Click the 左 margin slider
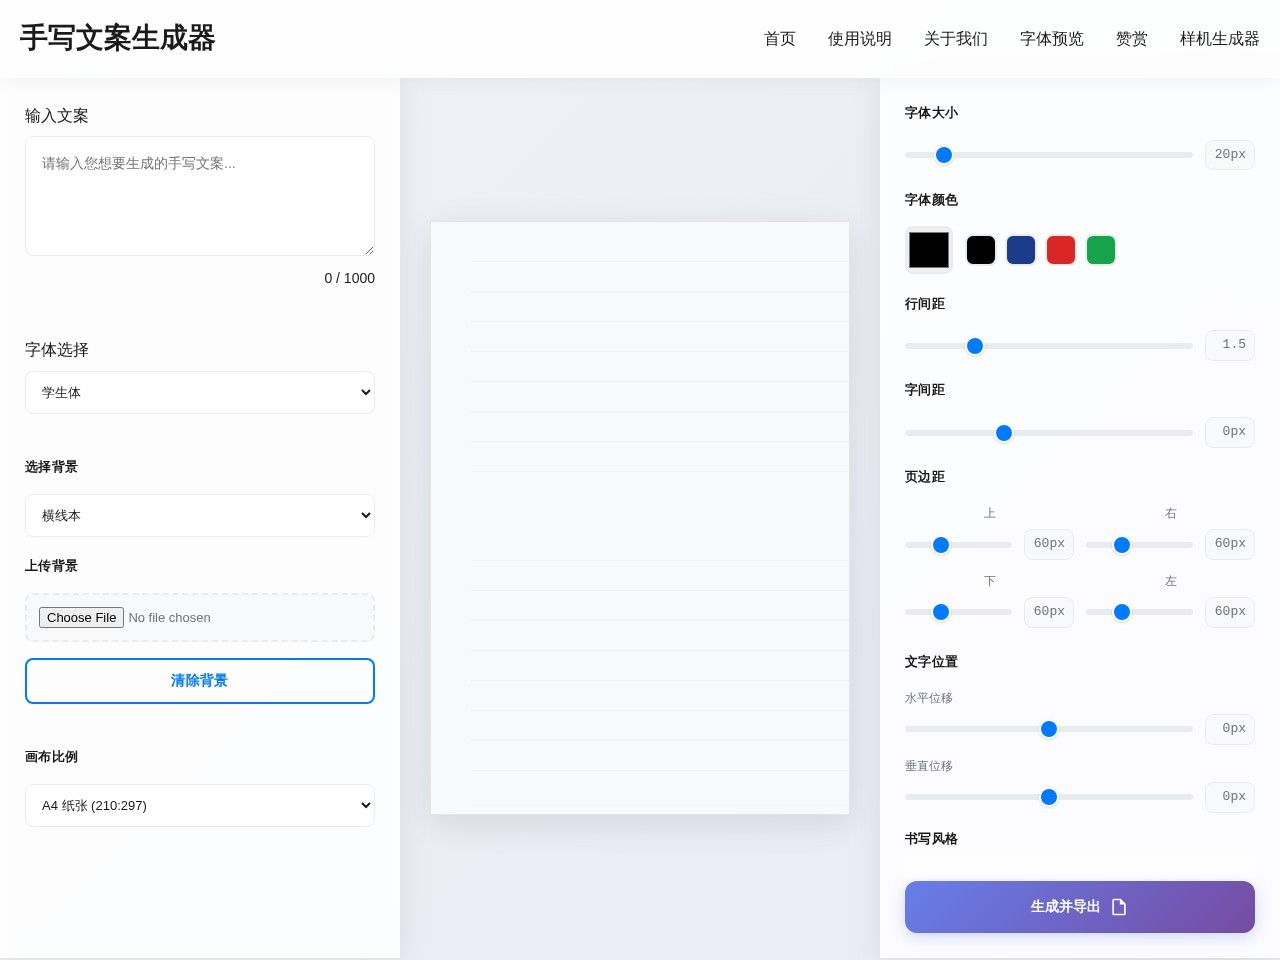This screenshot has width=1280, height=960. click(x=1139, y=612)
